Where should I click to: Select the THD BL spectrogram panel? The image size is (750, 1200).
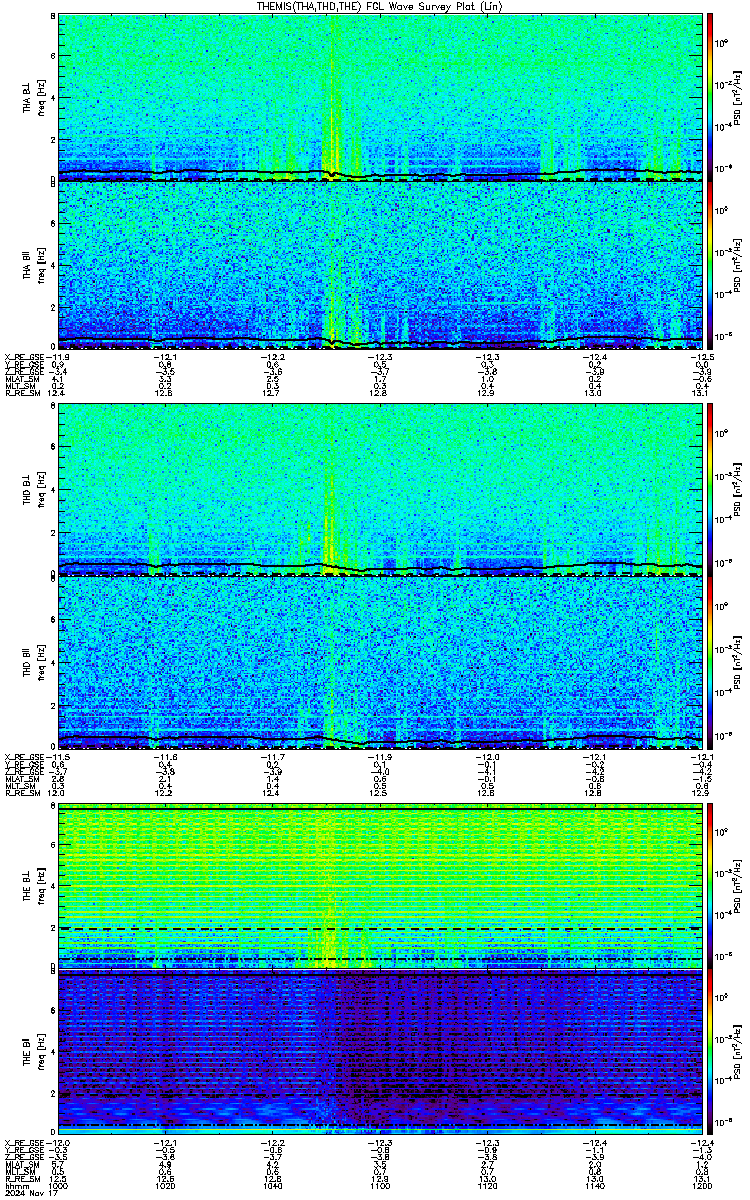tap(380, 490)
